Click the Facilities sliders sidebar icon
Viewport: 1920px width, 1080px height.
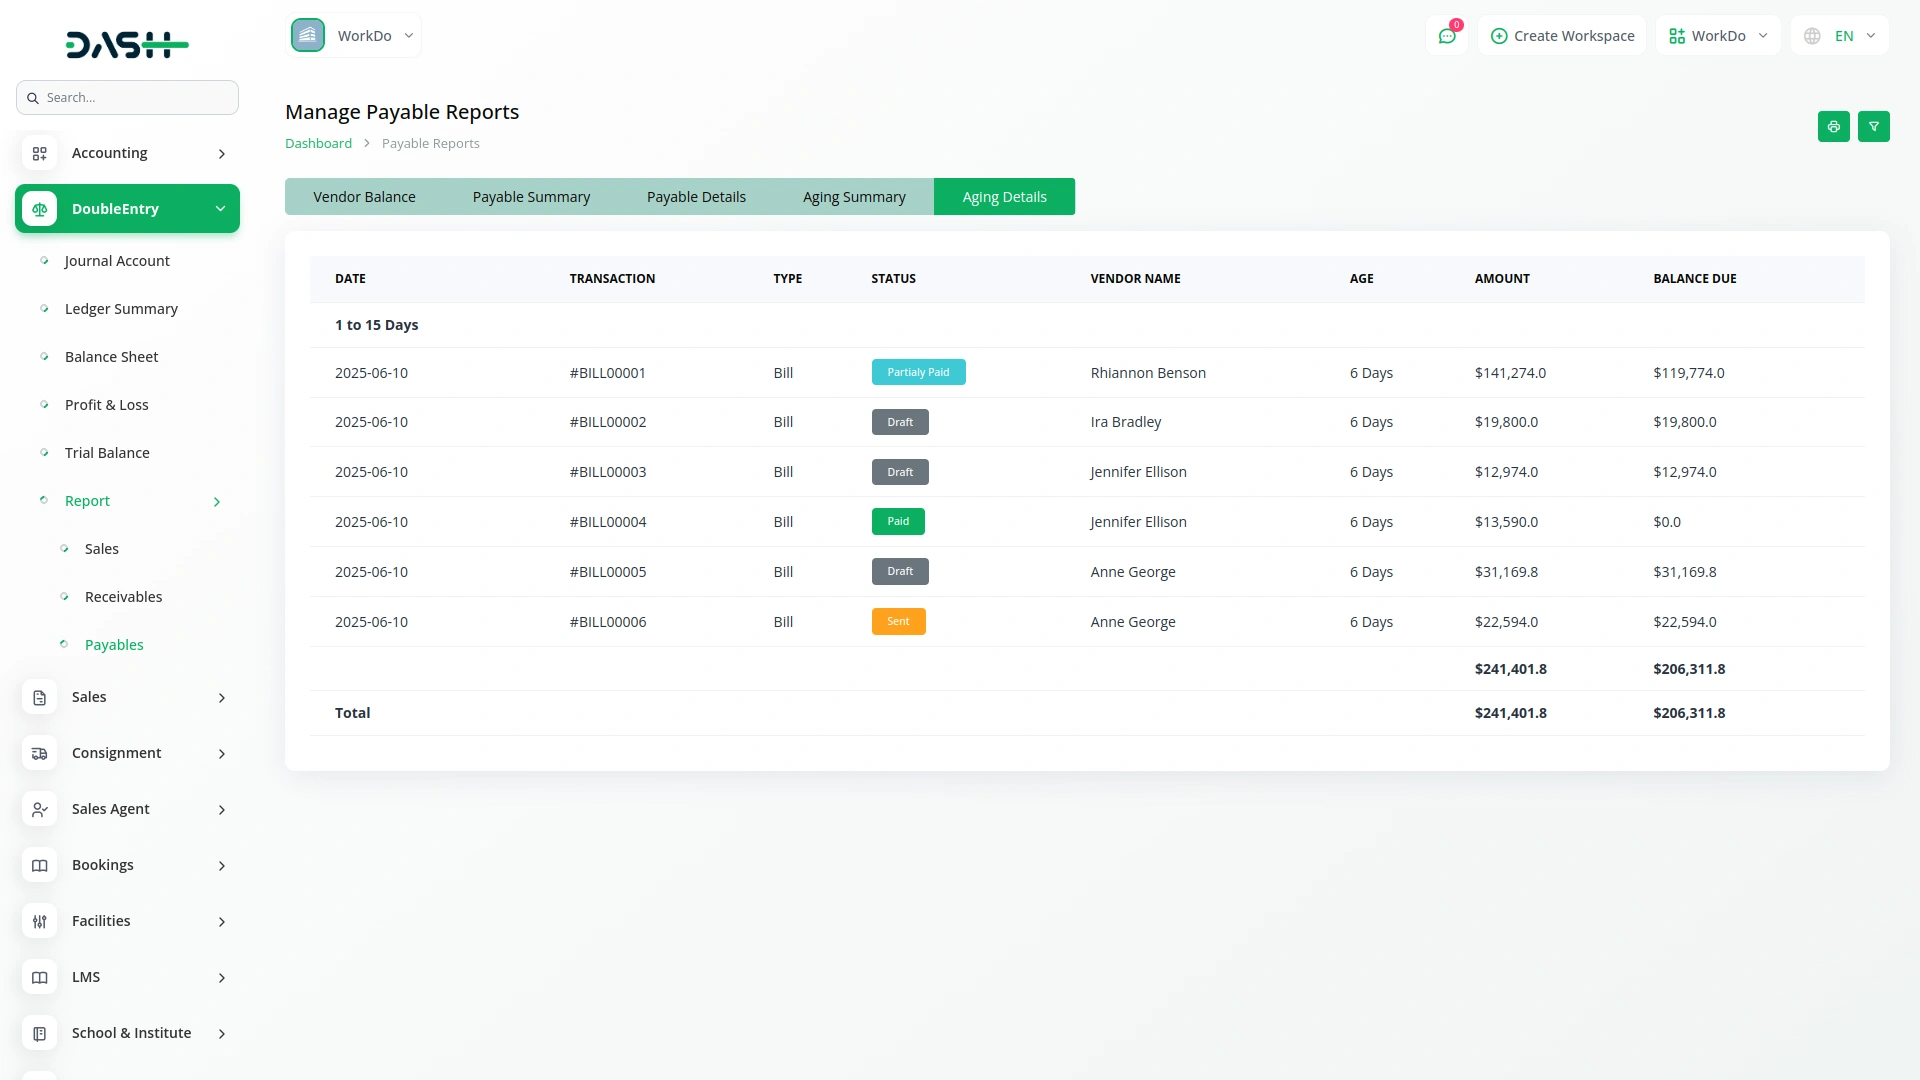tap(40, 921)
